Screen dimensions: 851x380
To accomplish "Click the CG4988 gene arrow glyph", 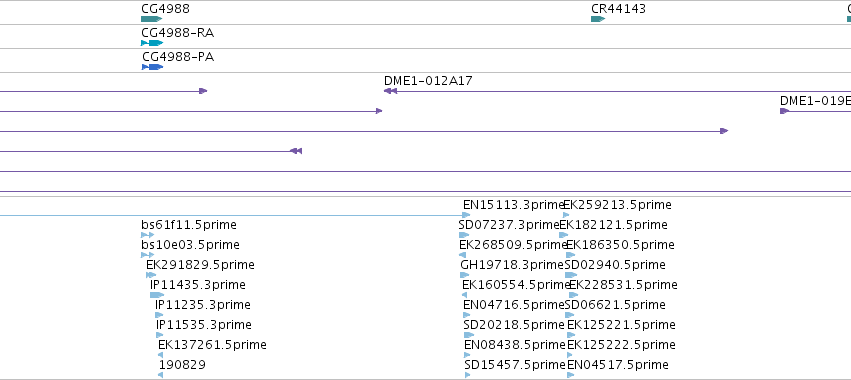I will 151,19.
